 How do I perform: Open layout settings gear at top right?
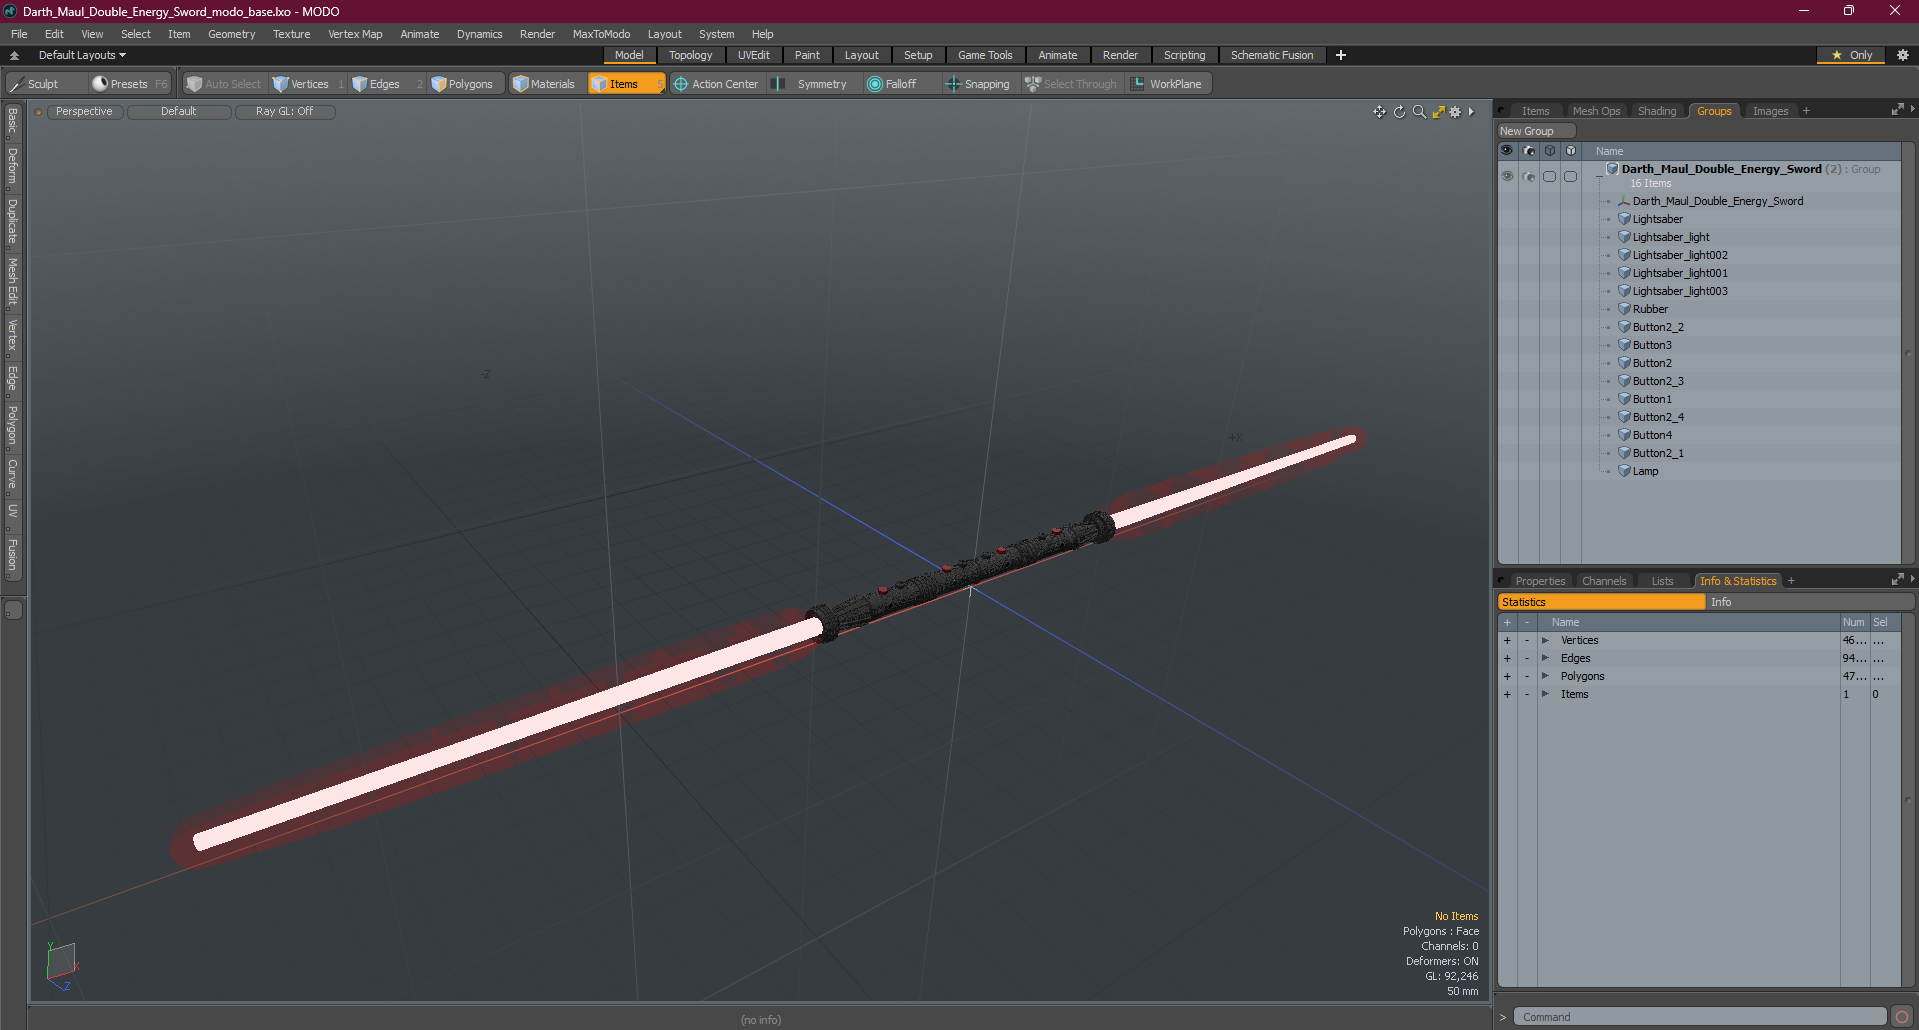pos(1902,55)
